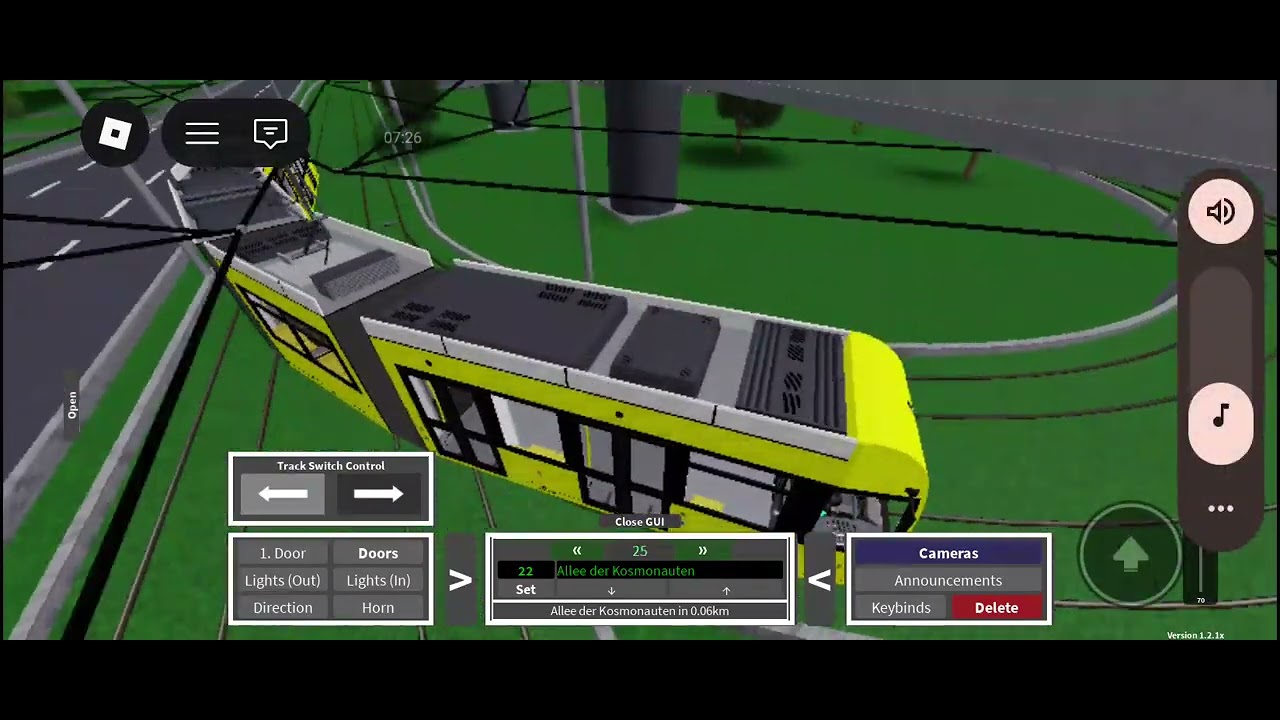Open the Cameras tab
Image resolution: width=1280 pixels, height=720 pixels.
tap(948, 553)
